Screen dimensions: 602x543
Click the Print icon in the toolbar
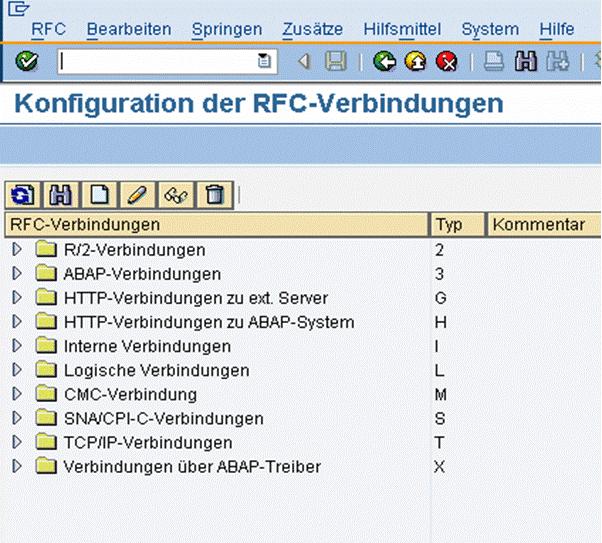[x=494, y=61]
